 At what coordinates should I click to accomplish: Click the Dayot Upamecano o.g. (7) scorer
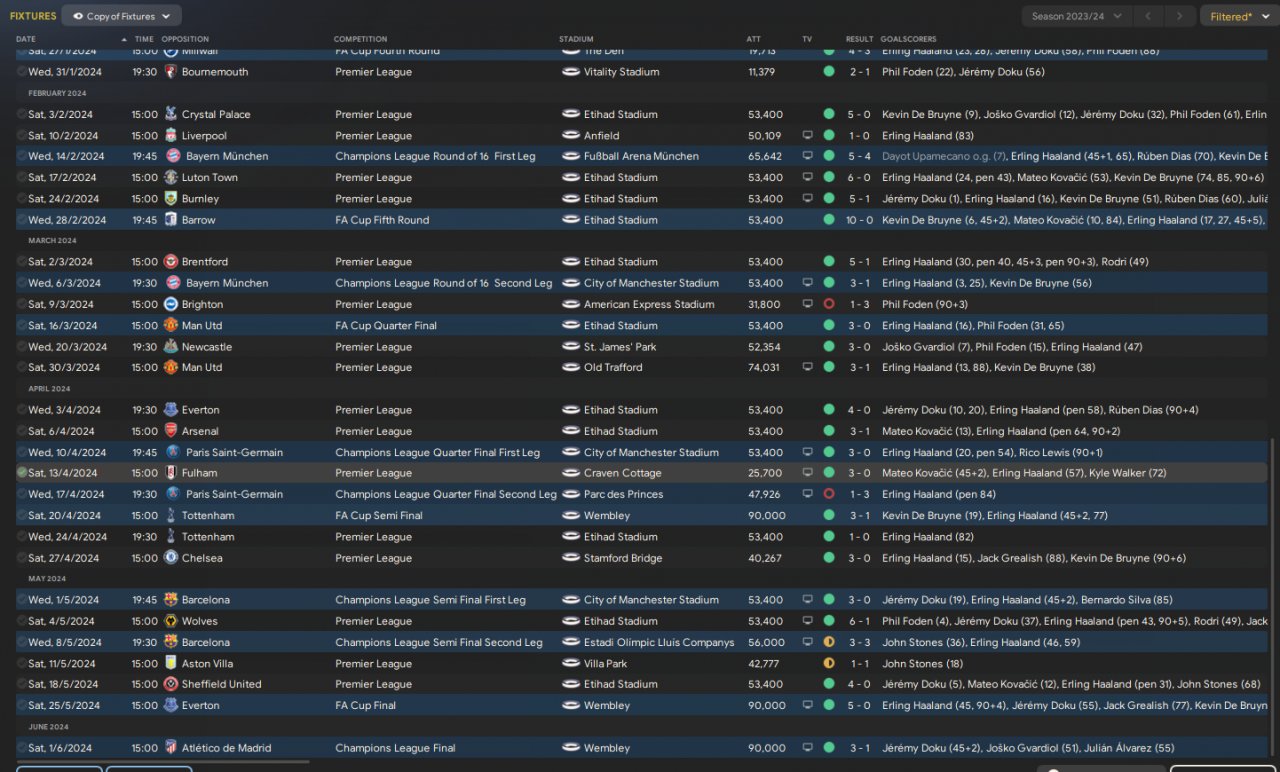tap(943, 156)
